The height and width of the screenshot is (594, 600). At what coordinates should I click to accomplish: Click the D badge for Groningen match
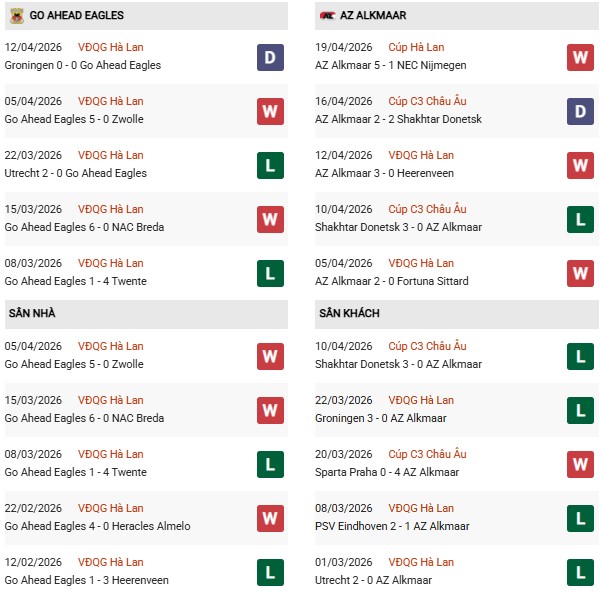(x=270, y=57)
